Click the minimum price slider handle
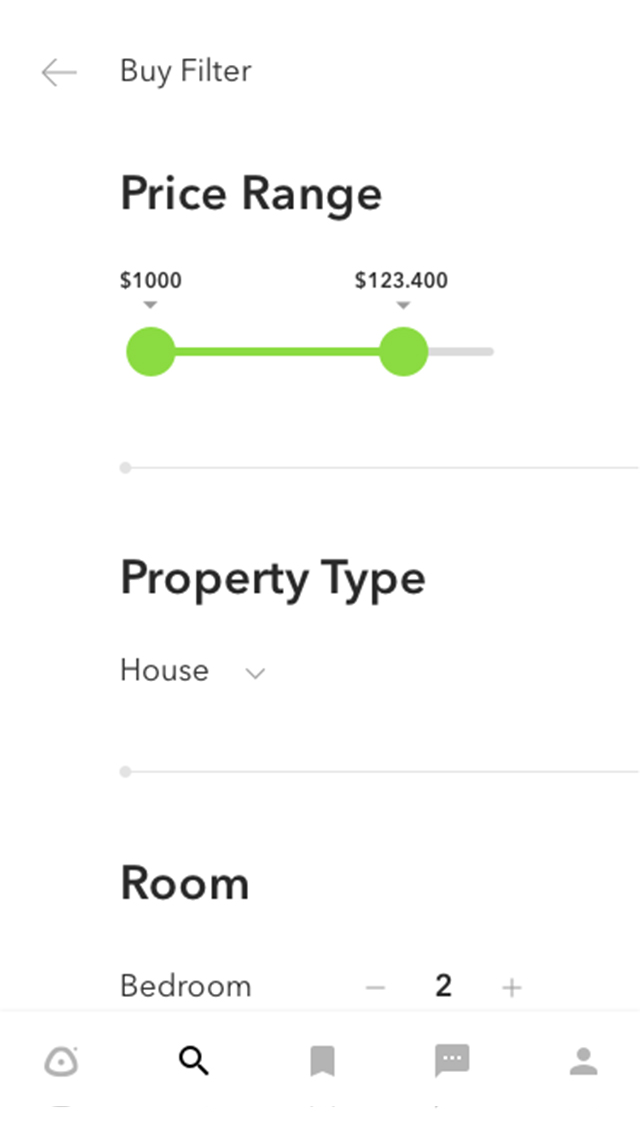640x1136 pixels. point(151,351)
